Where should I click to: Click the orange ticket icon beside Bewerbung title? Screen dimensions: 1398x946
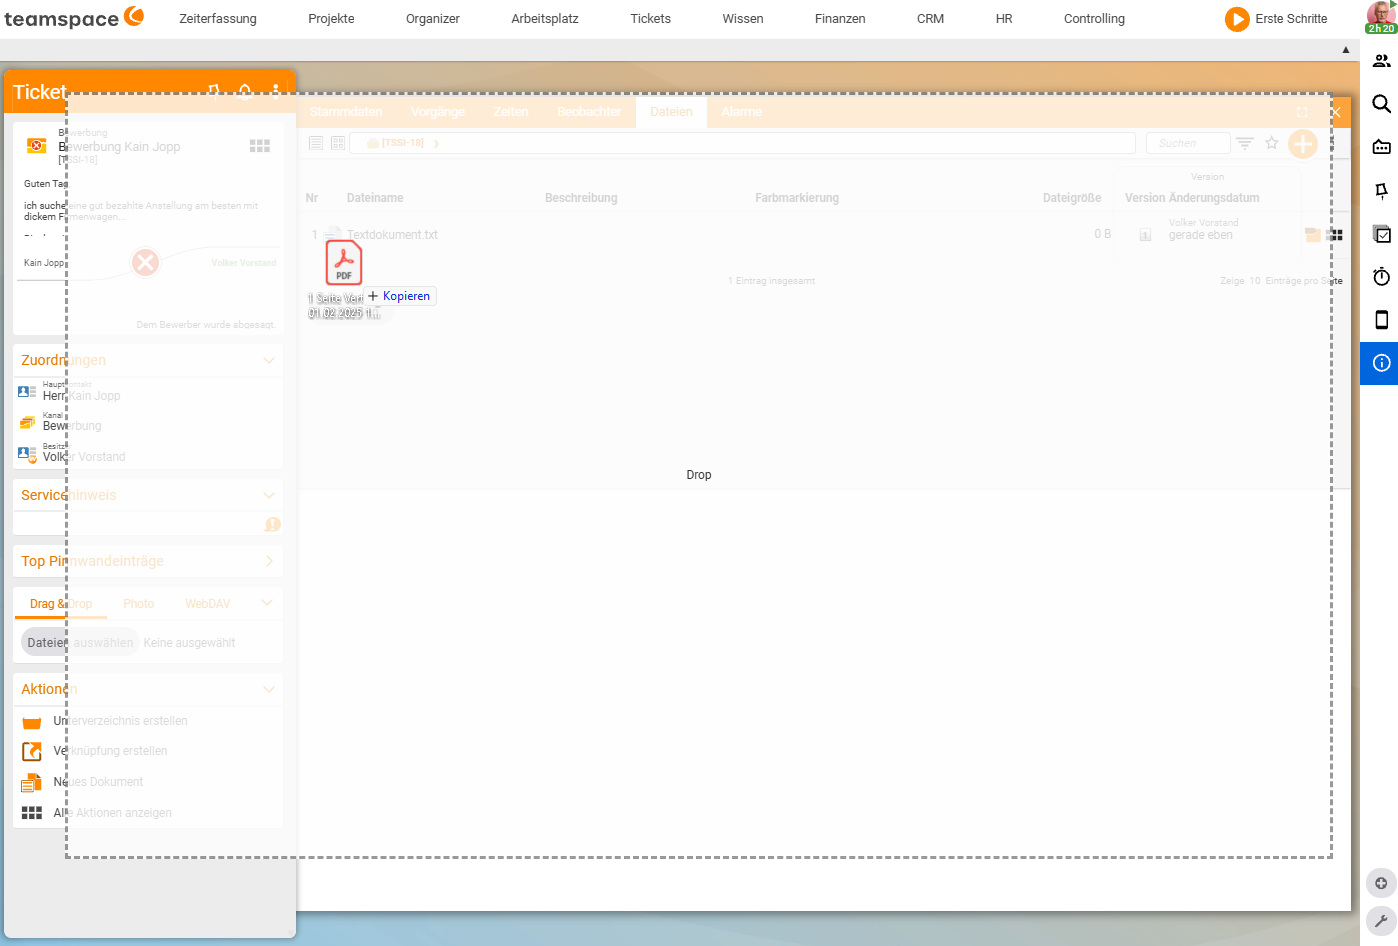pos(37,146)
